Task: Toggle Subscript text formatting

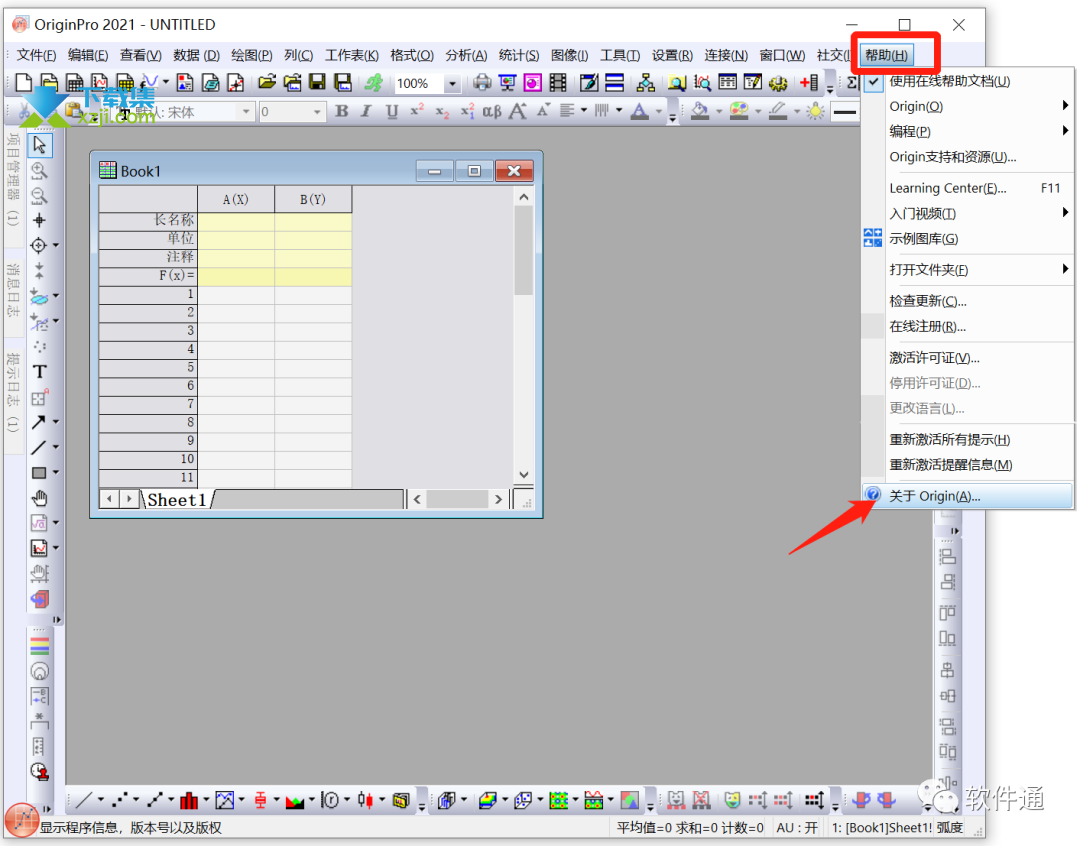Action: tap(442, 112)
